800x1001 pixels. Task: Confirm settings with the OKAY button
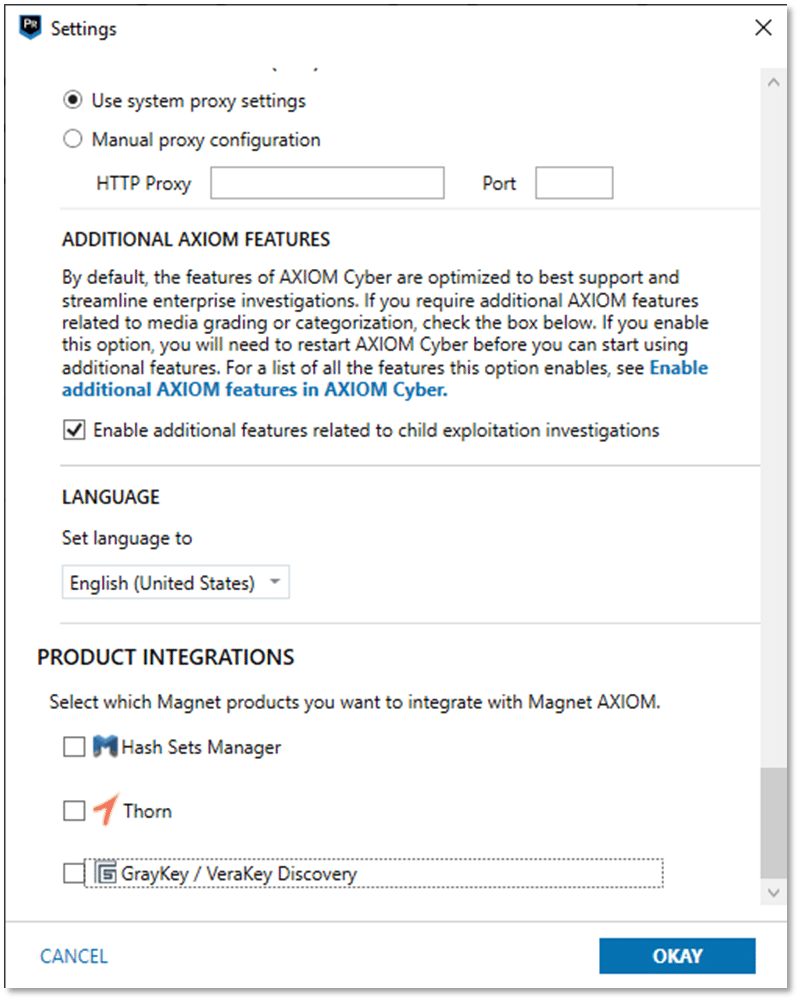pos(677,956)
